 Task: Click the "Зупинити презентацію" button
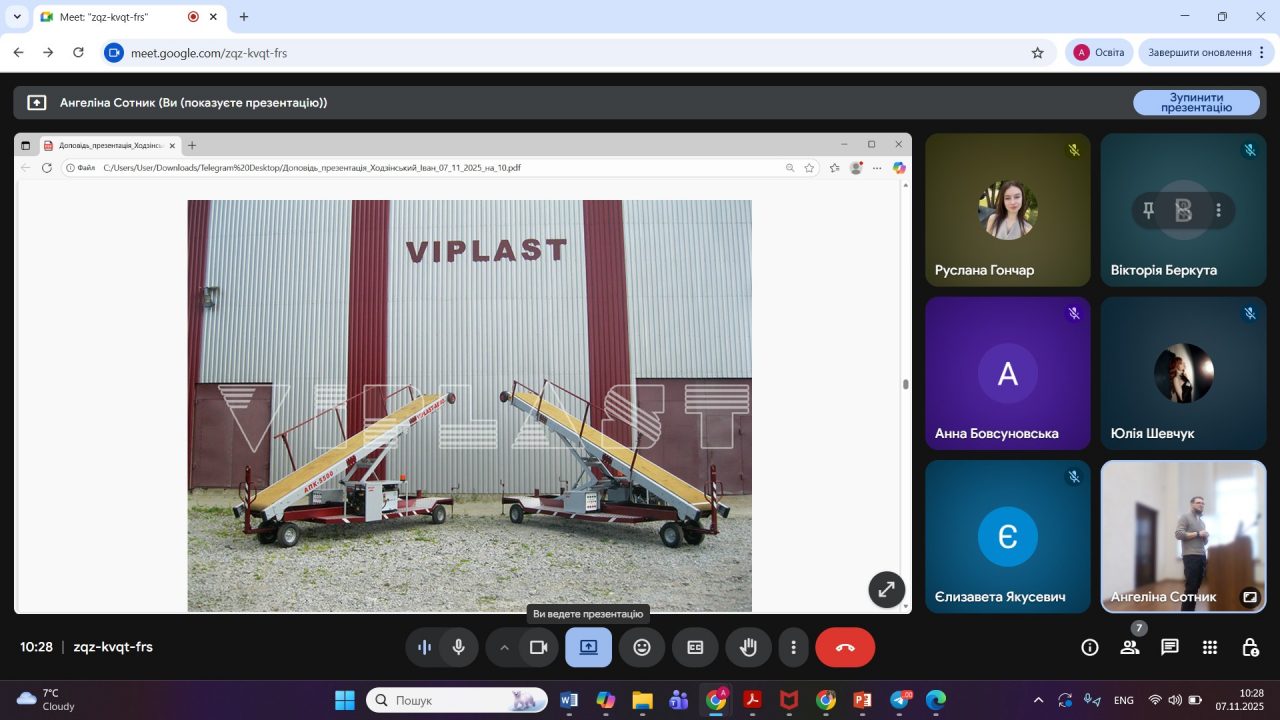[1196, 102]
